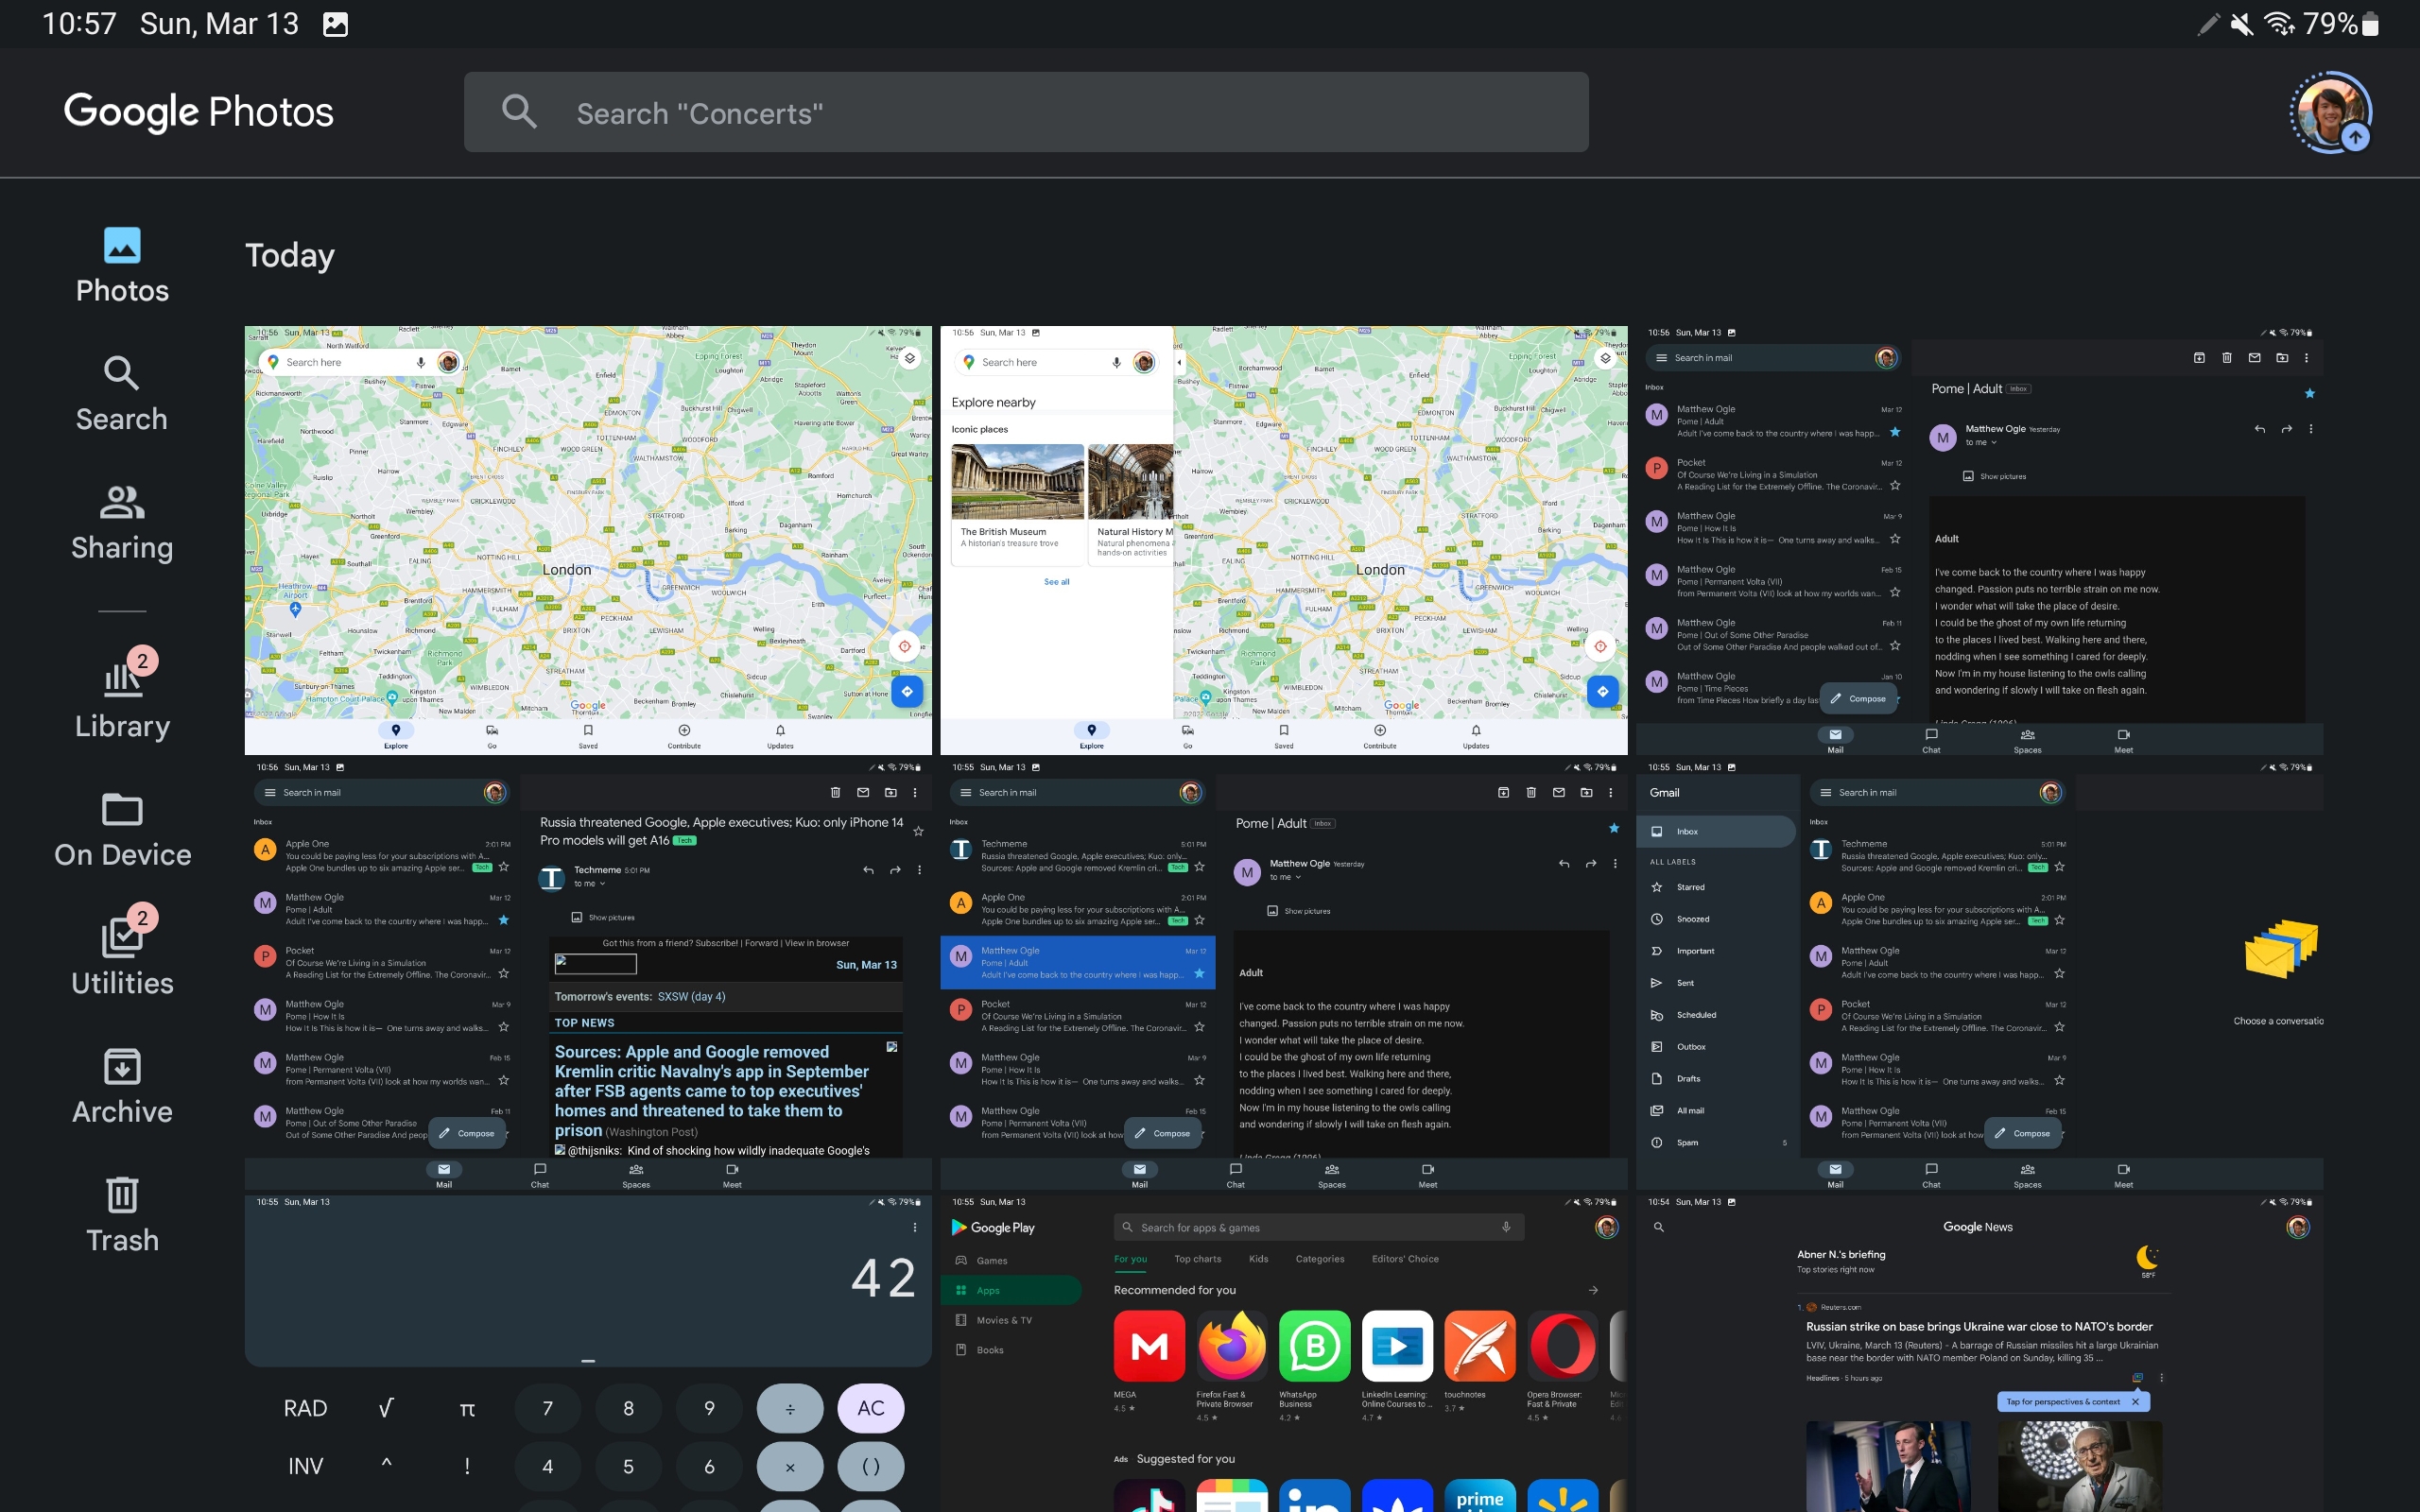
Task: Open the On Device folders
Action: pyautogui.click(x=122, y=829)
